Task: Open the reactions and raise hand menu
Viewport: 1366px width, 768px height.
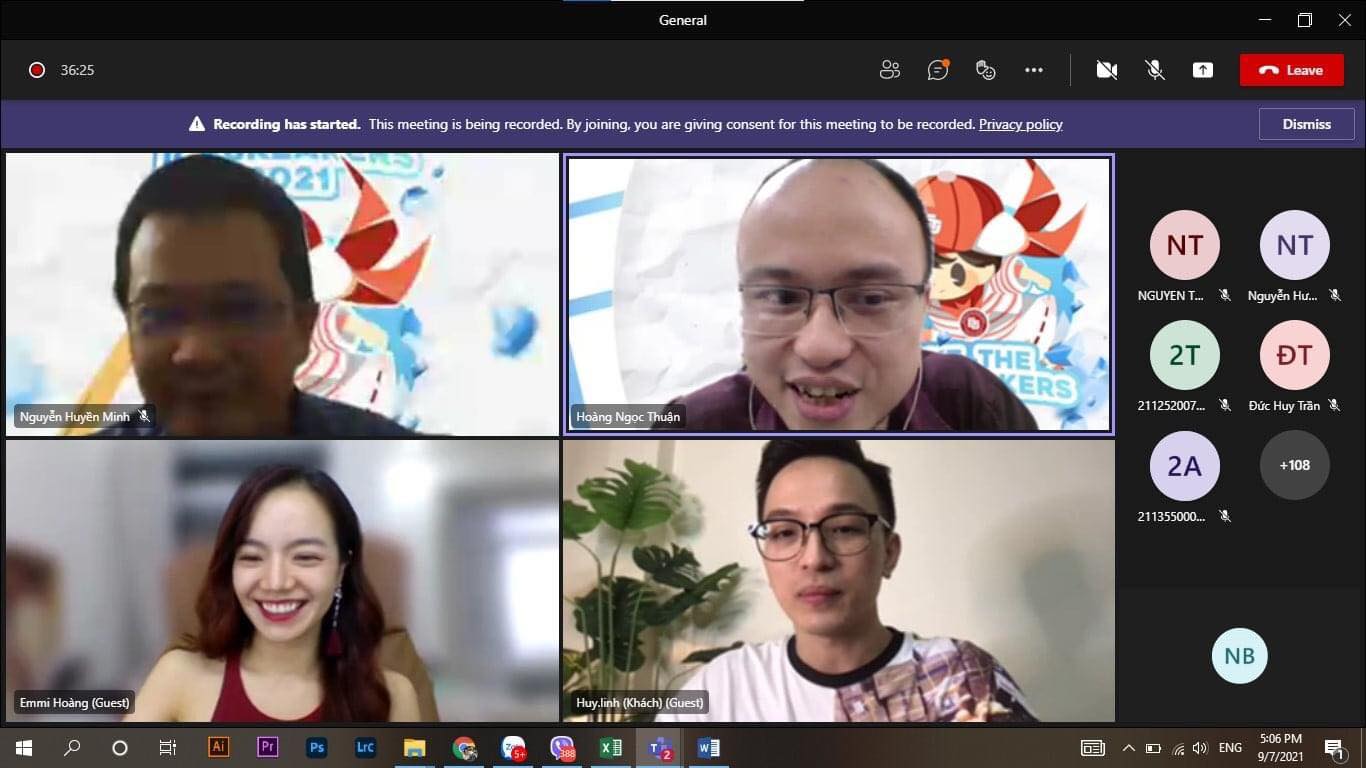Action: coord(986,70)
